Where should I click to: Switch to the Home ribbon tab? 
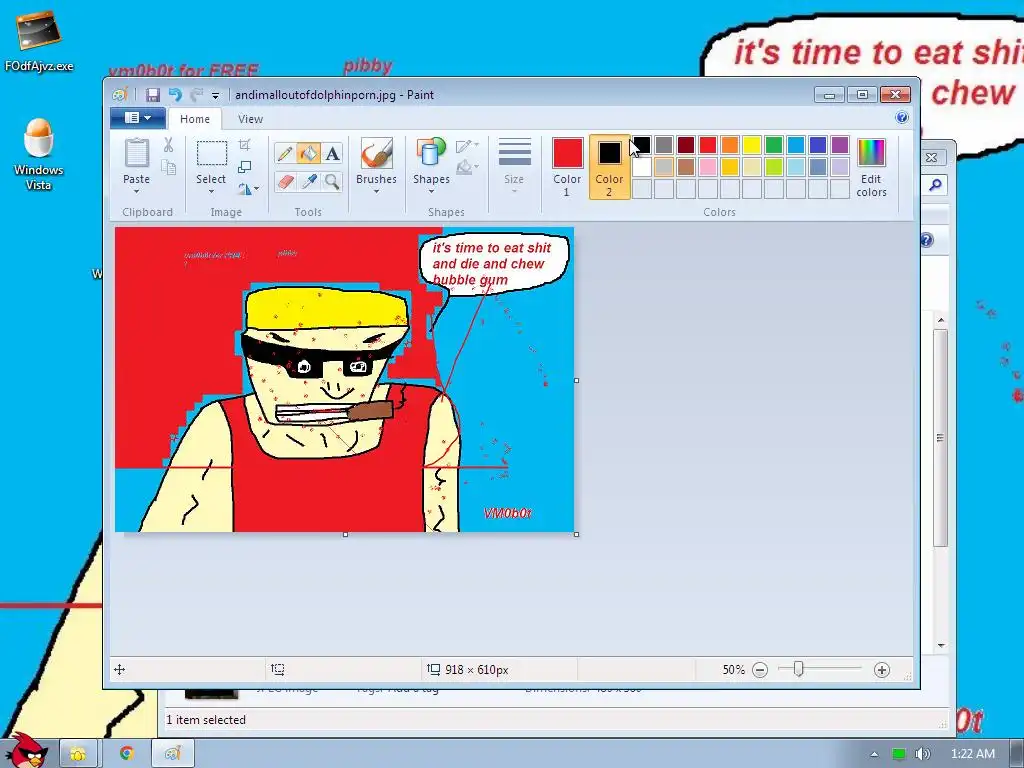(195, 119)
